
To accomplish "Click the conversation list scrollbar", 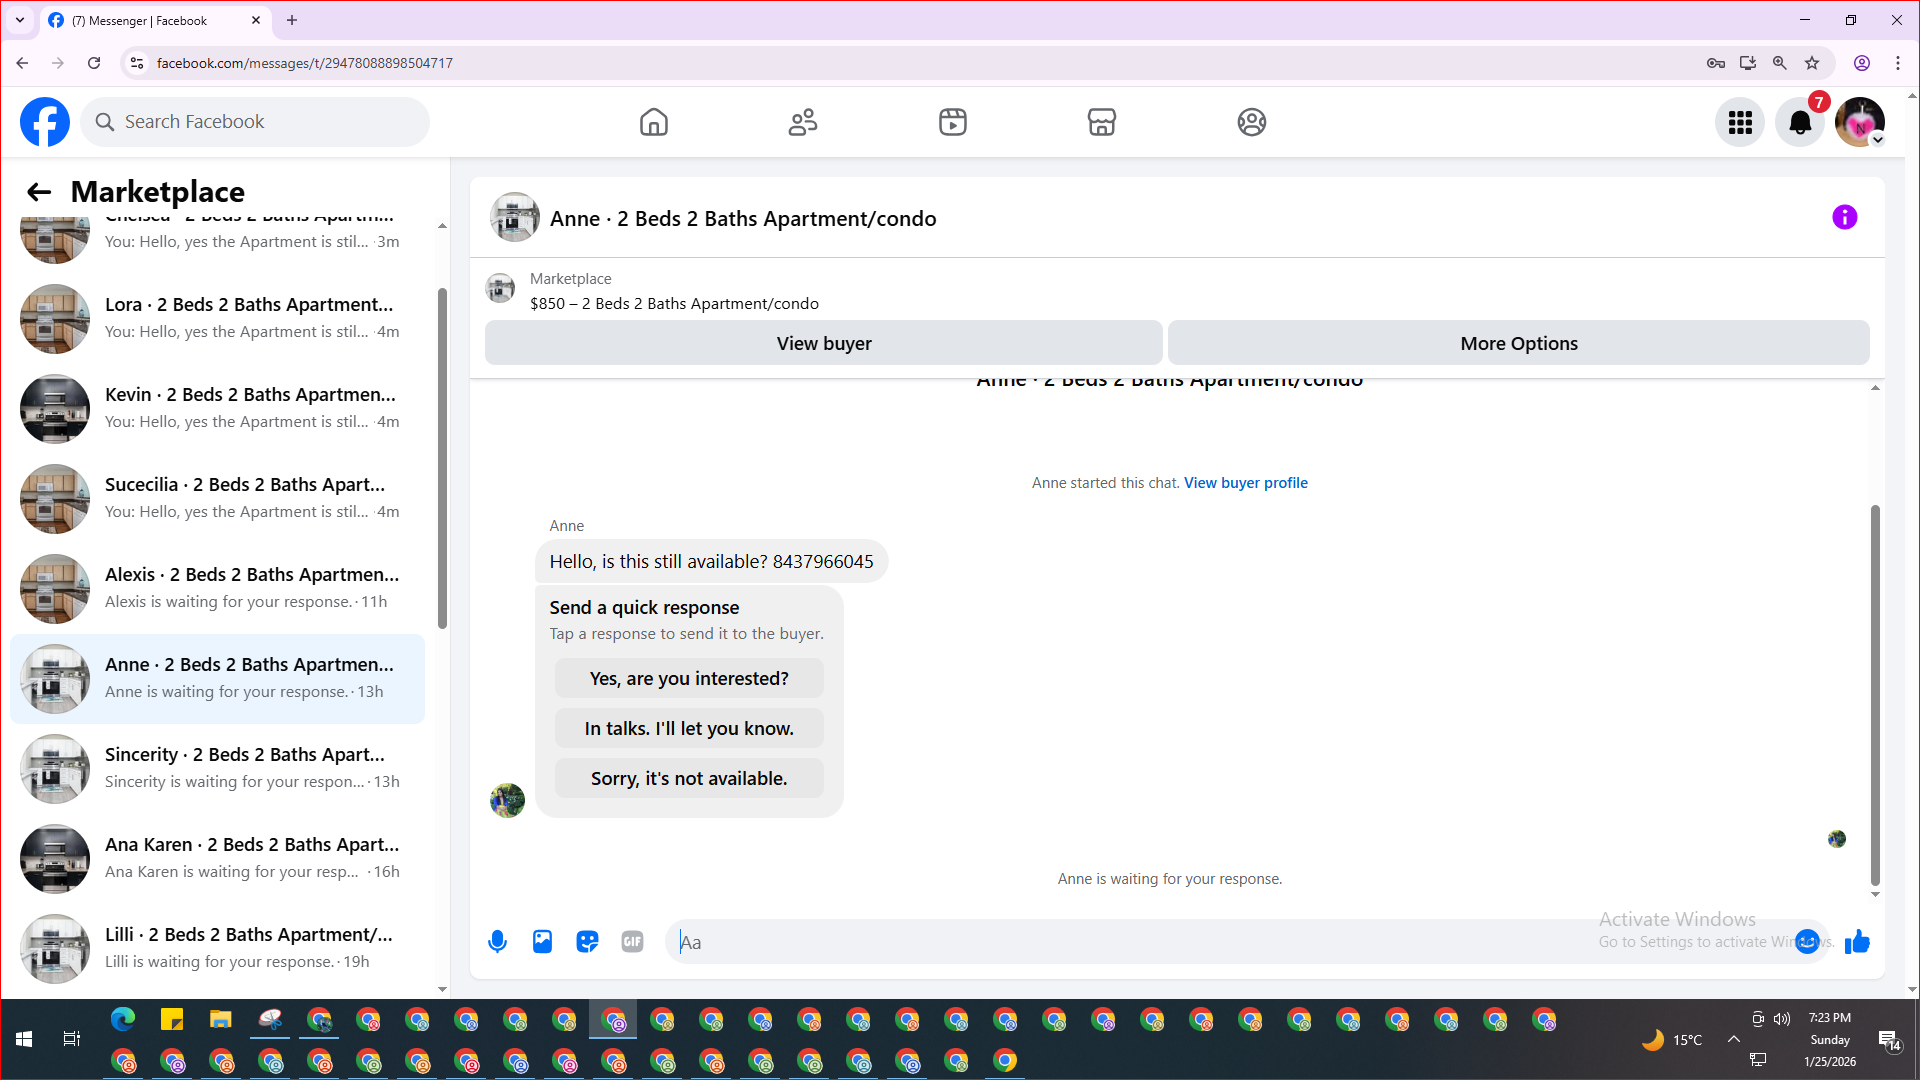I will (442, 459).
